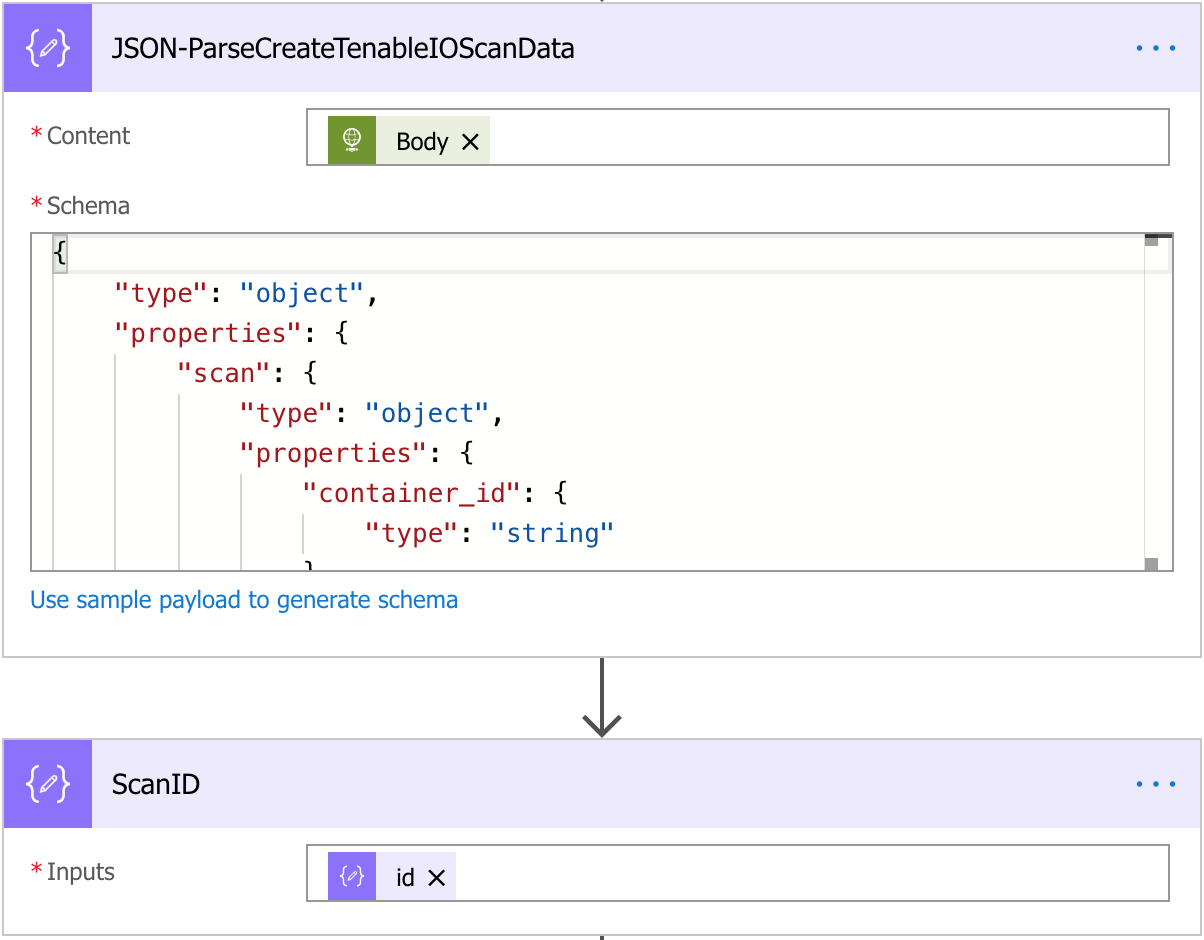1204x940 pixels.
Task: Select the id token label in Inputs
Action: click(x=405, y=878)
